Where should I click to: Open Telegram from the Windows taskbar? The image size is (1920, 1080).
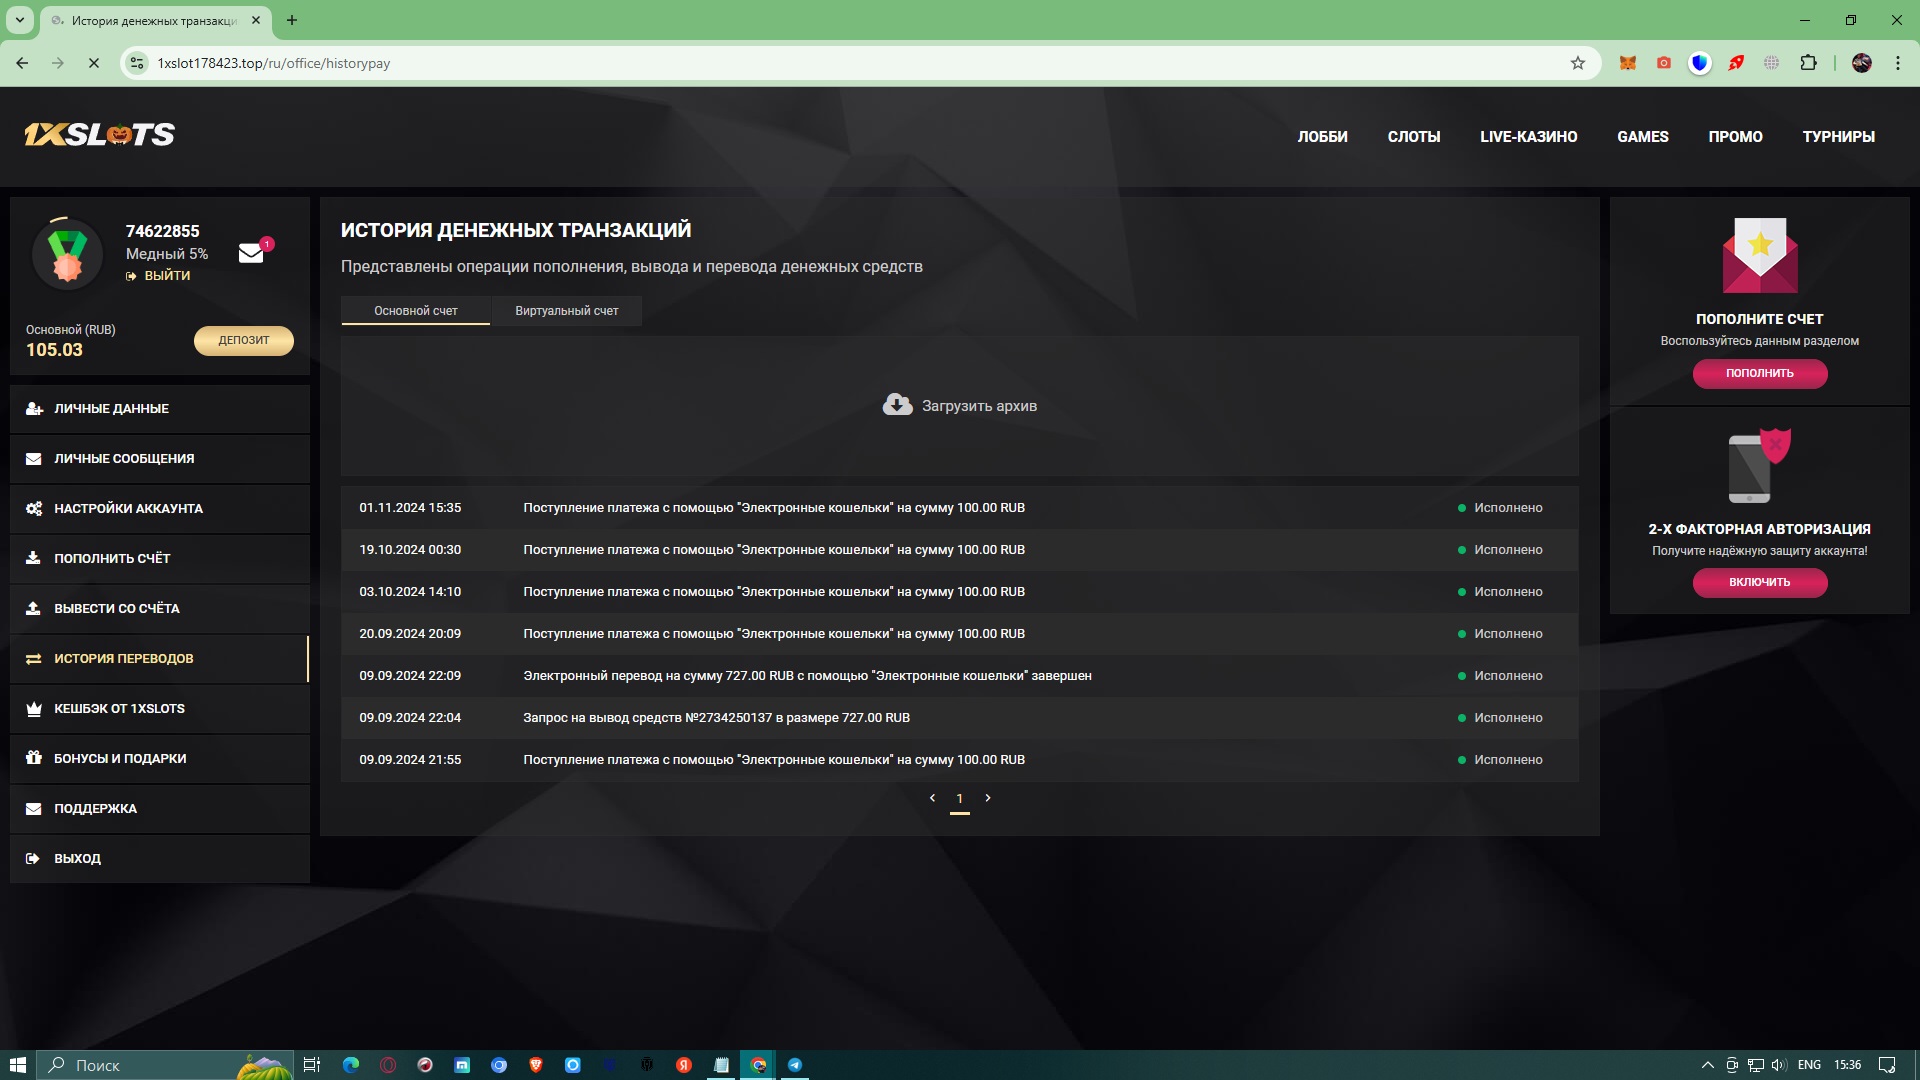tap(795, 1065)
